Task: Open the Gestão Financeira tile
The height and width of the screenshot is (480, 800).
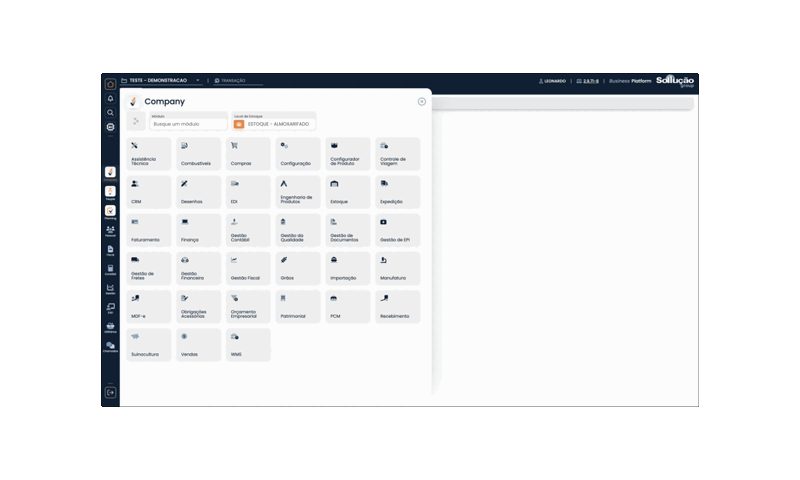Action: (x=197, y=268)
